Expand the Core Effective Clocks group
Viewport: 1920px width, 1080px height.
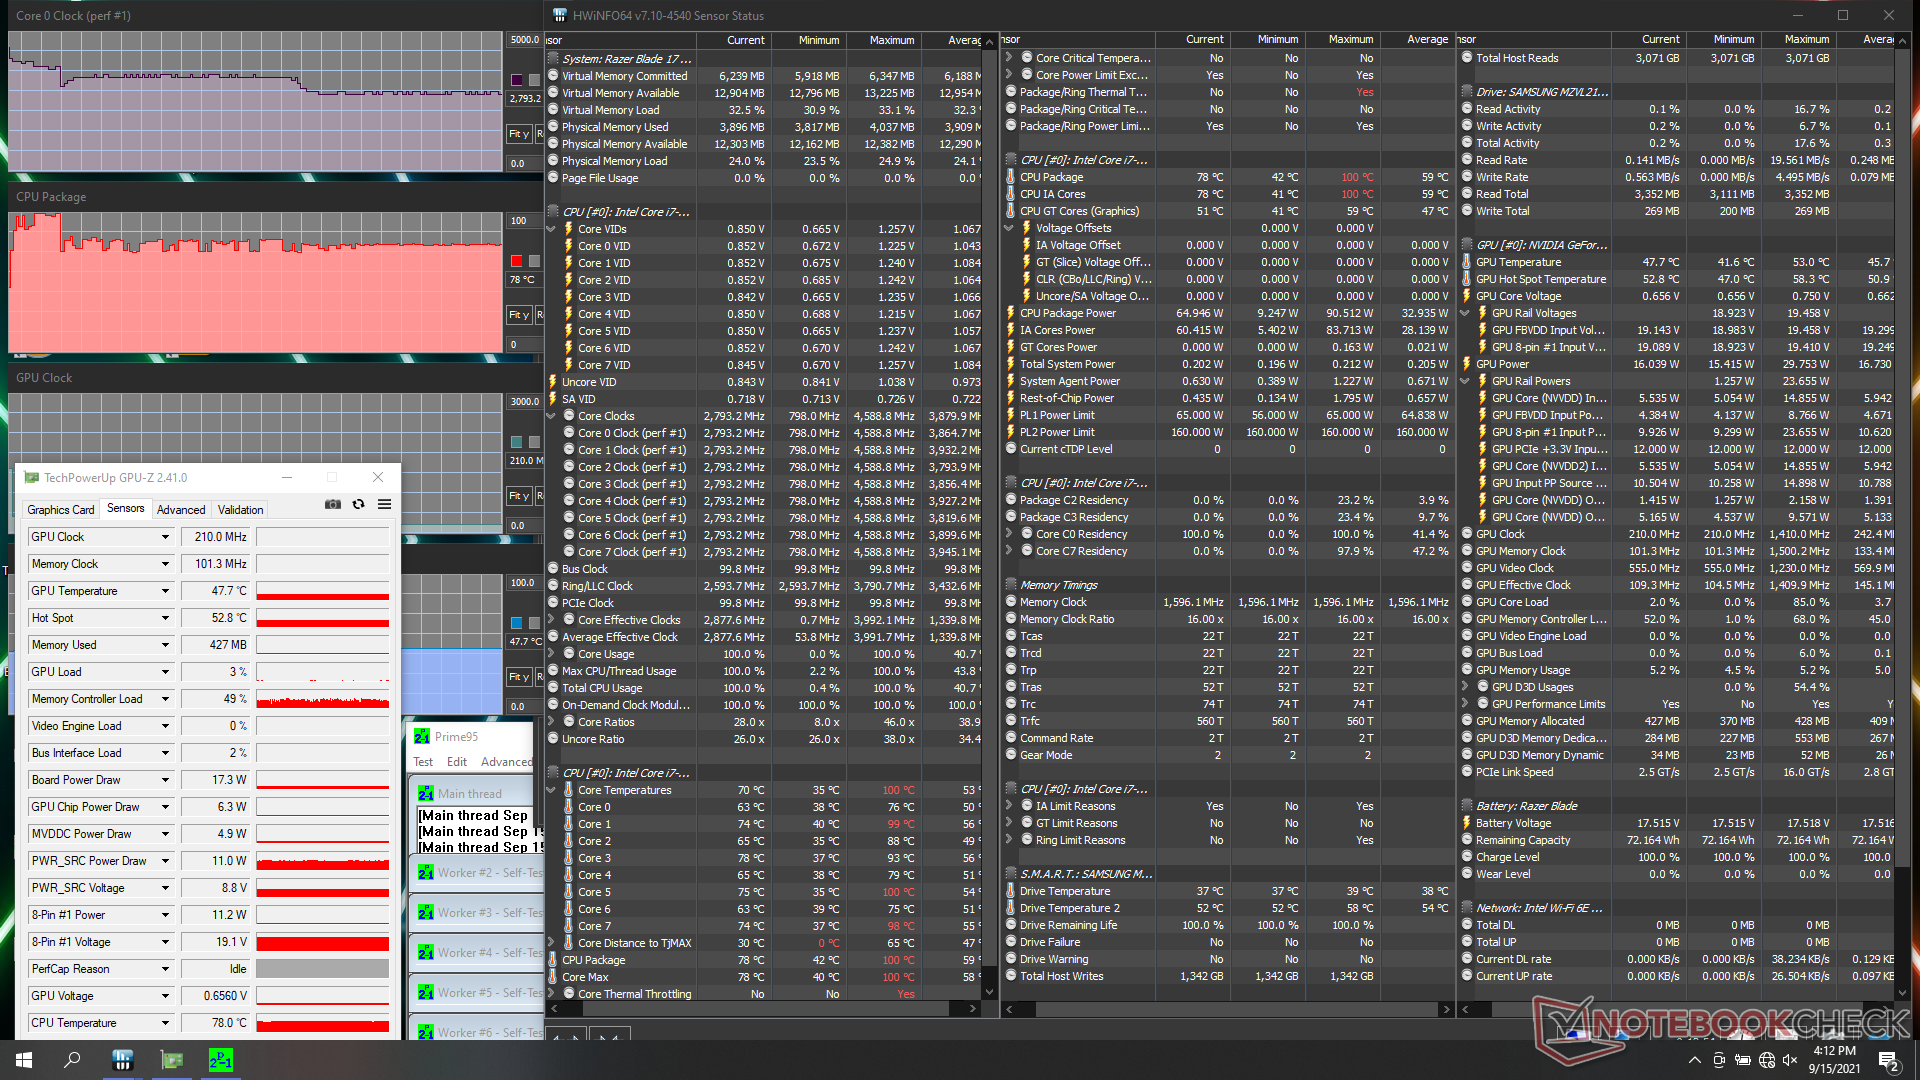[551, 620]
